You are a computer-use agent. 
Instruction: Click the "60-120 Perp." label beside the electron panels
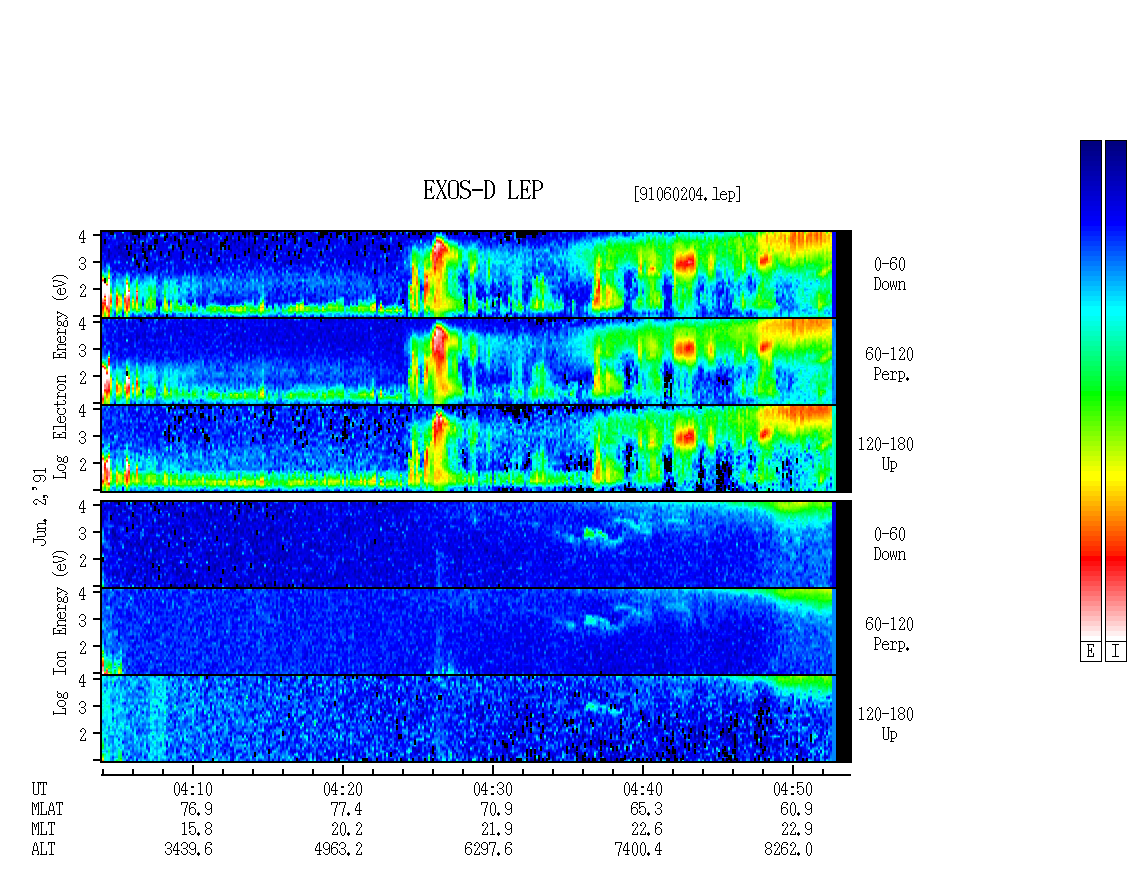pyautogui.click(x=889, y=365)
